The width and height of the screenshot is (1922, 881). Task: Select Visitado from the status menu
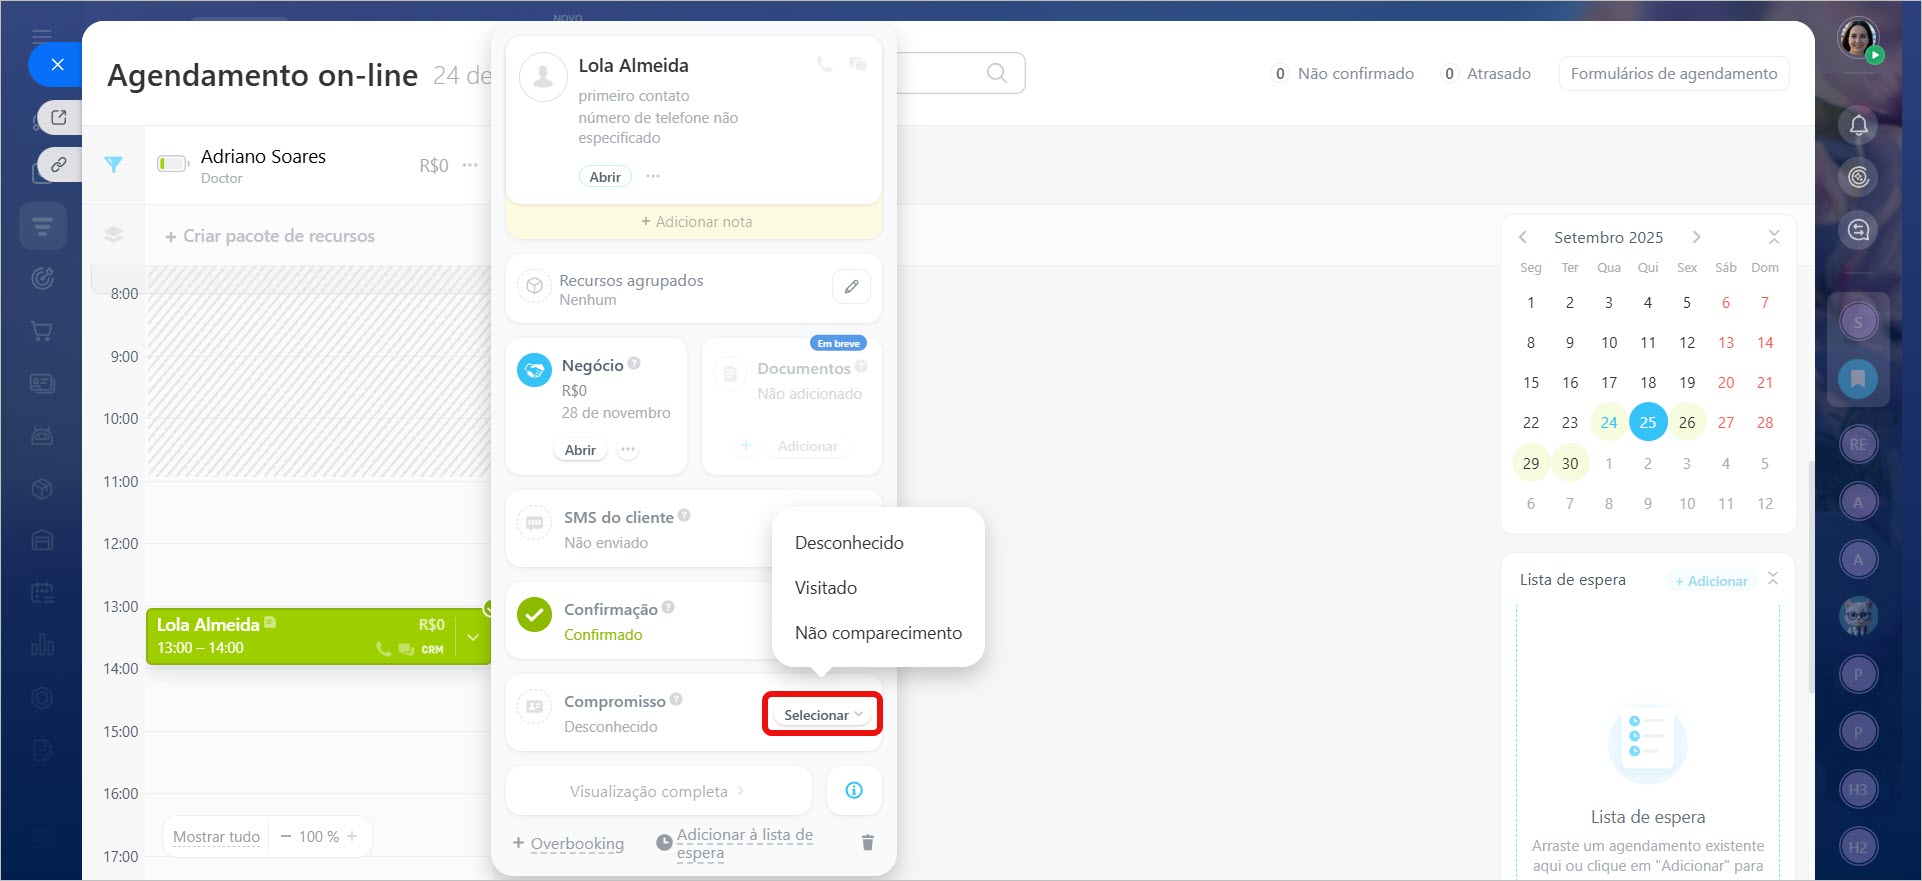tap(826, 588)
